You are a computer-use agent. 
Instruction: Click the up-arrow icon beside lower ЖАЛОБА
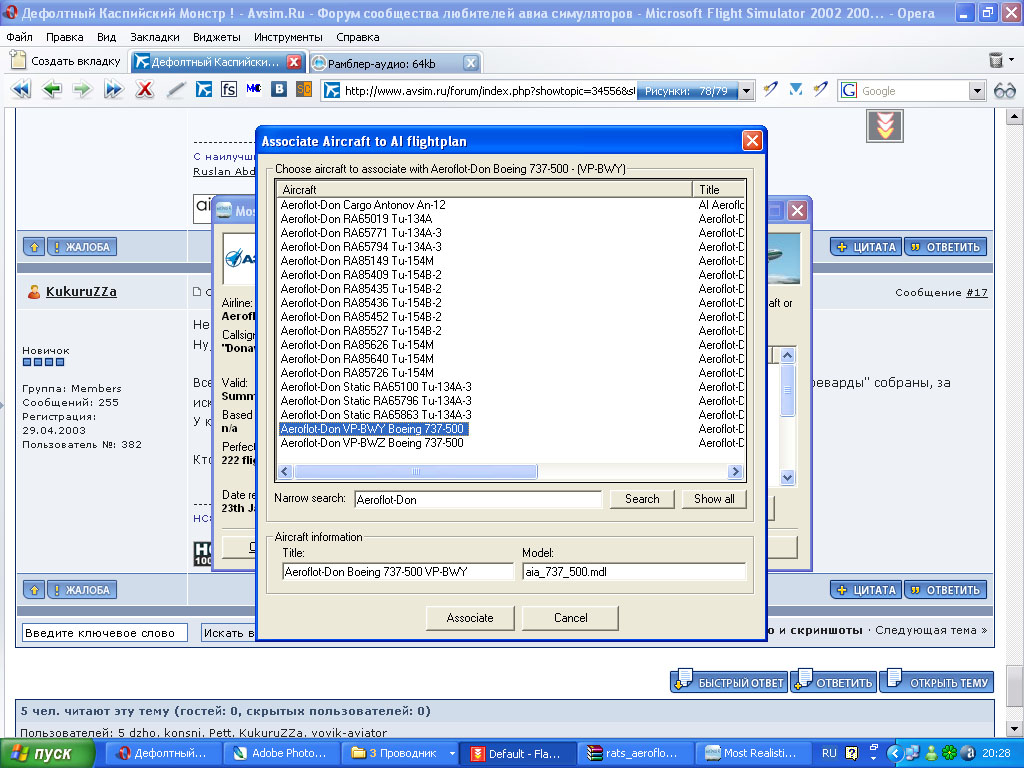tap(34, 590)
